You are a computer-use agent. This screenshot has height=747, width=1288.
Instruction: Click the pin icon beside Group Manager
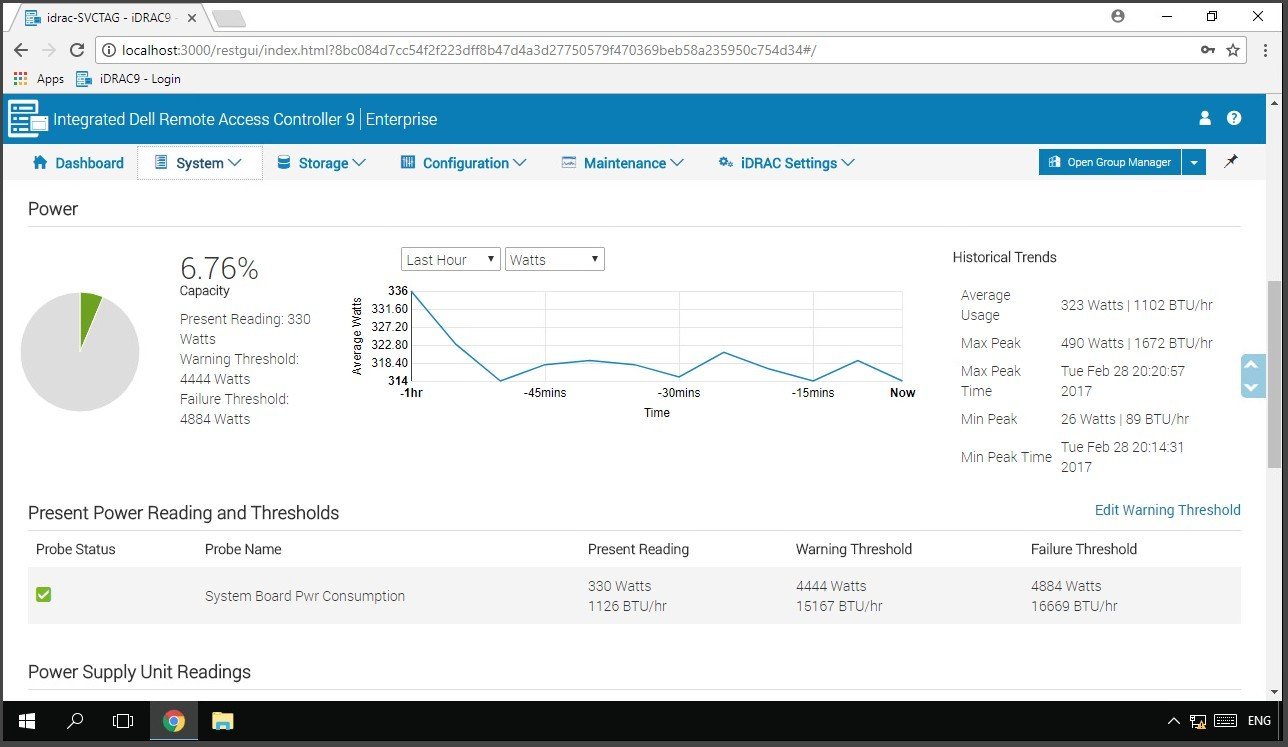[x=1231, y=162]
